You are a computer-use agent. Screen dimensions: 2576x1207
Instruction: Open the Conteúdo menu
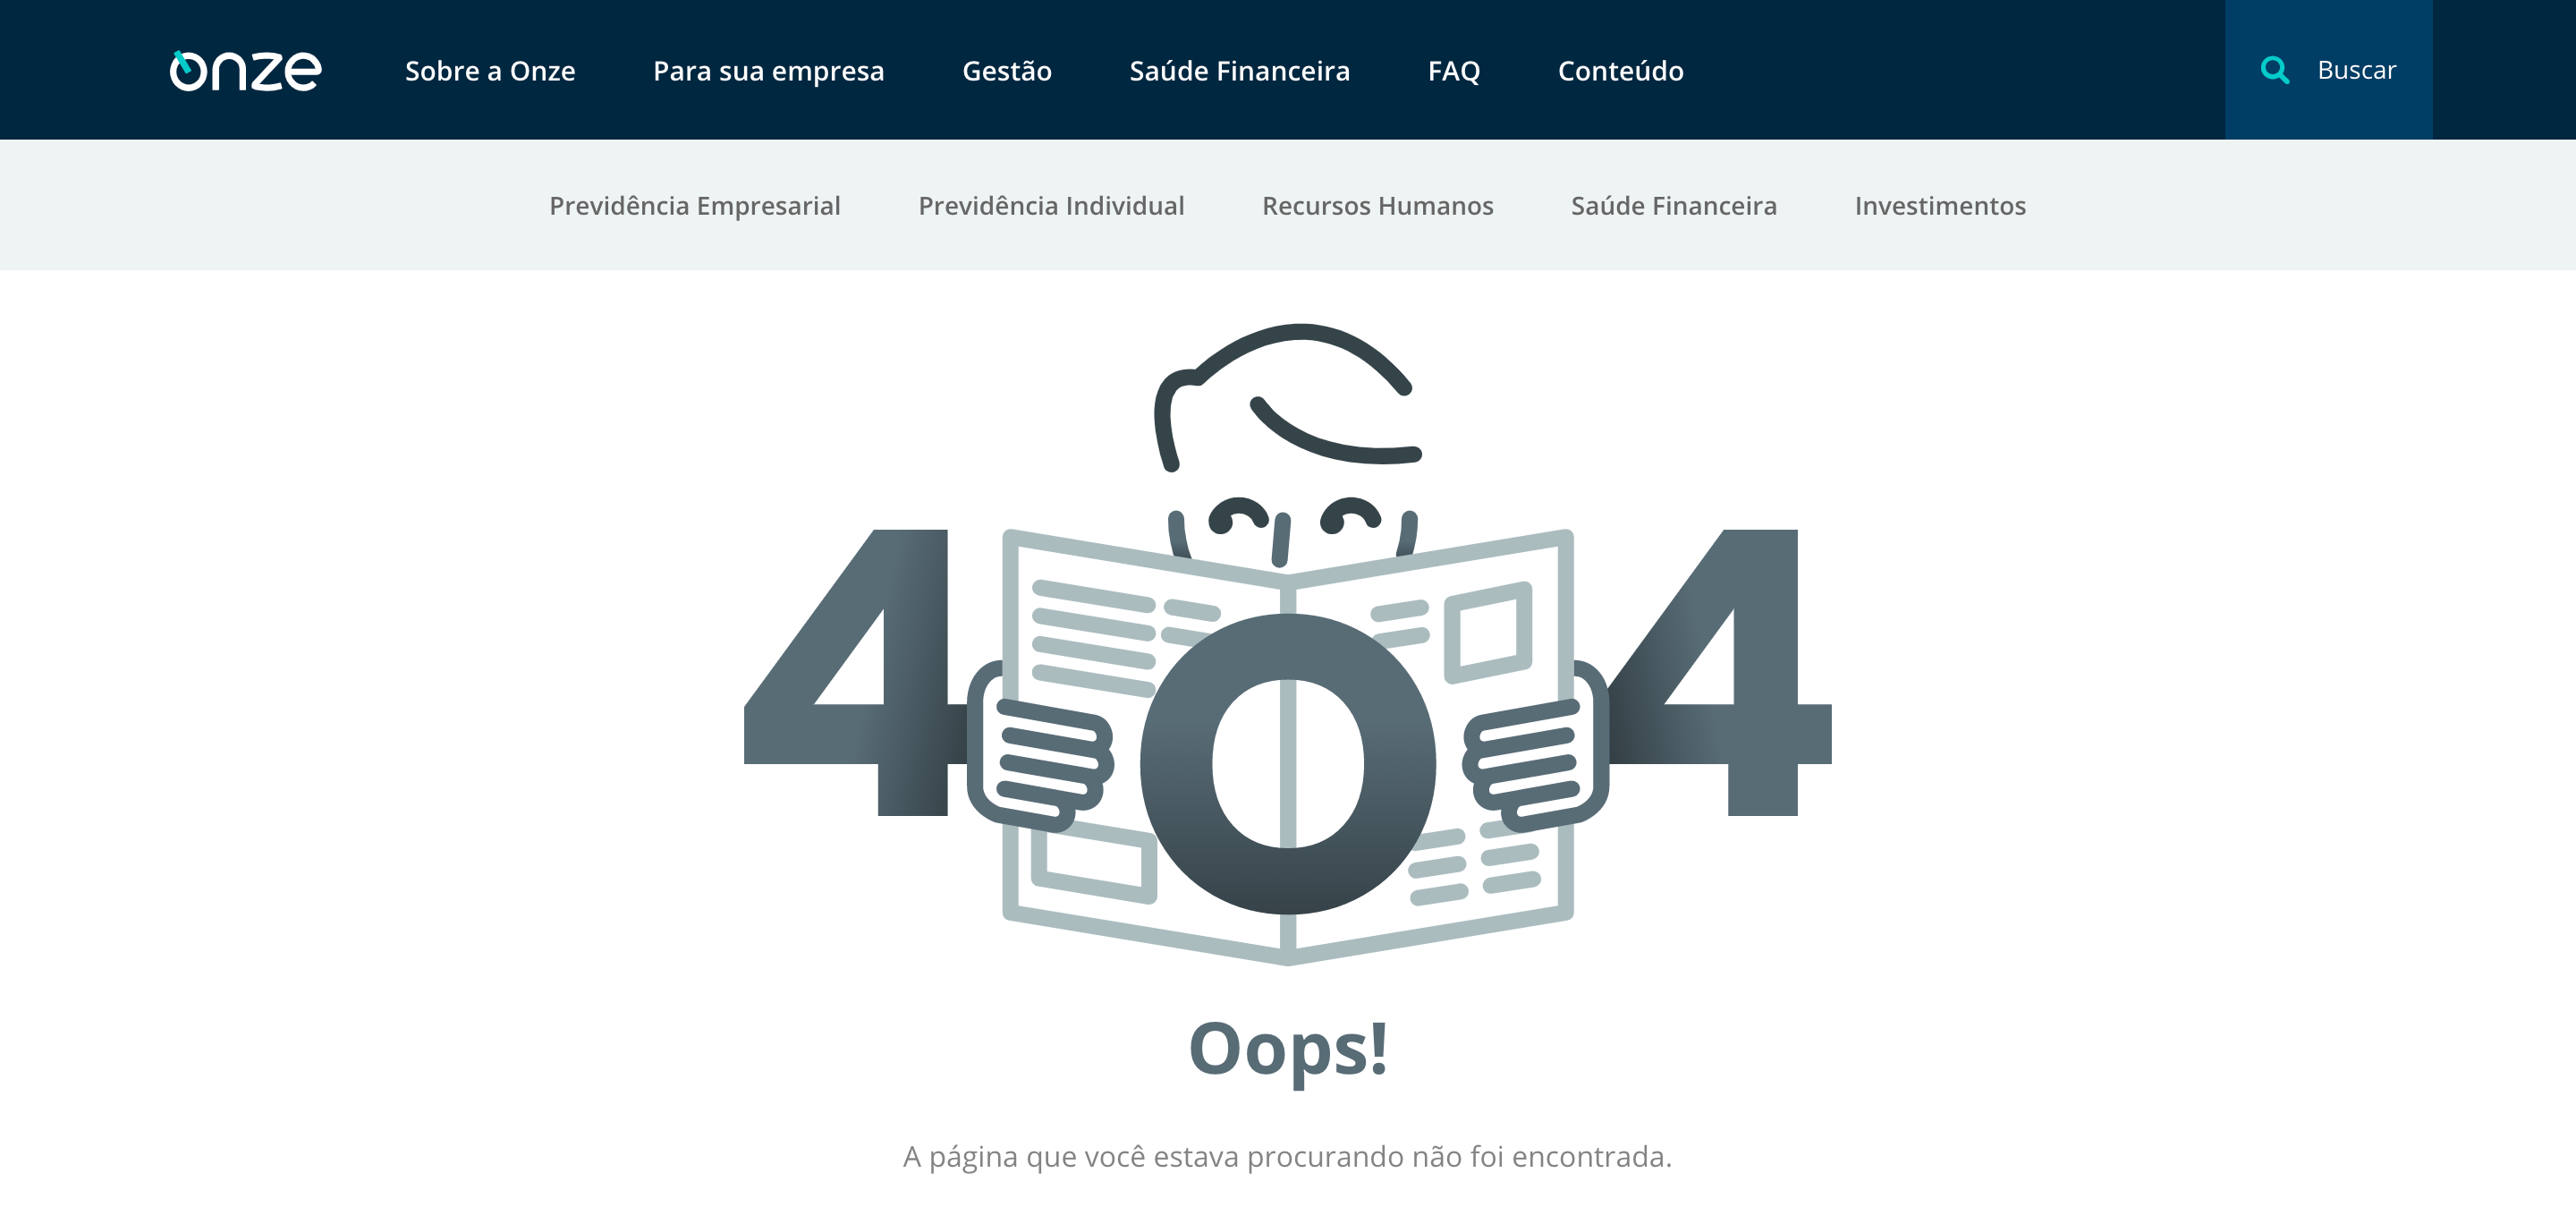click(x=1620, y=71)
